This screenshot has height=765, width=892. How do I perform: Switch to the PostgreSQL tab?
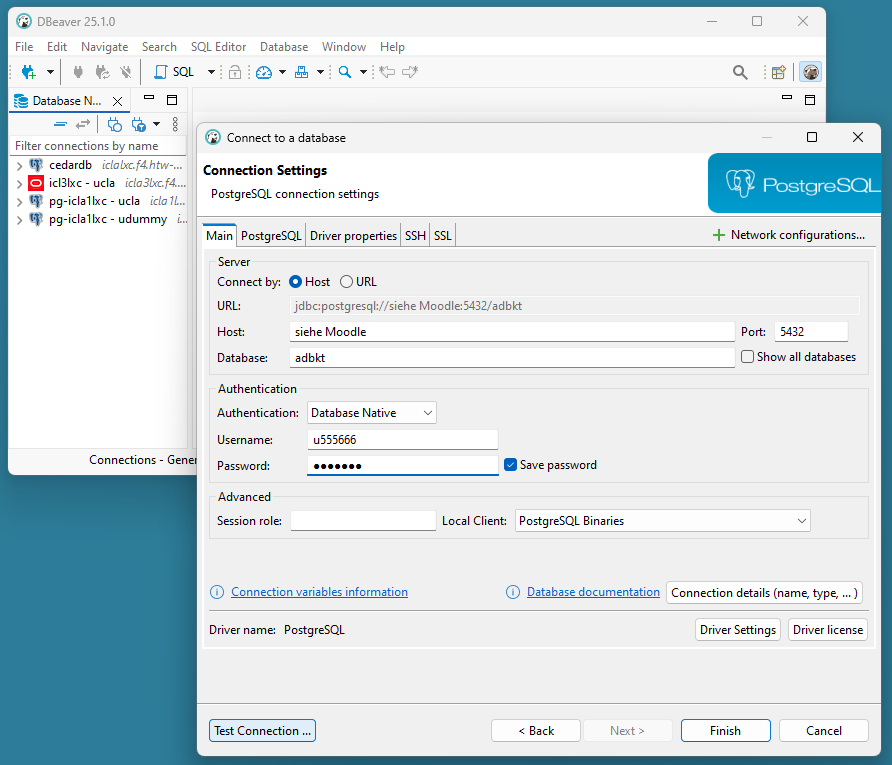pyautogui.click(x=271, y=235)
